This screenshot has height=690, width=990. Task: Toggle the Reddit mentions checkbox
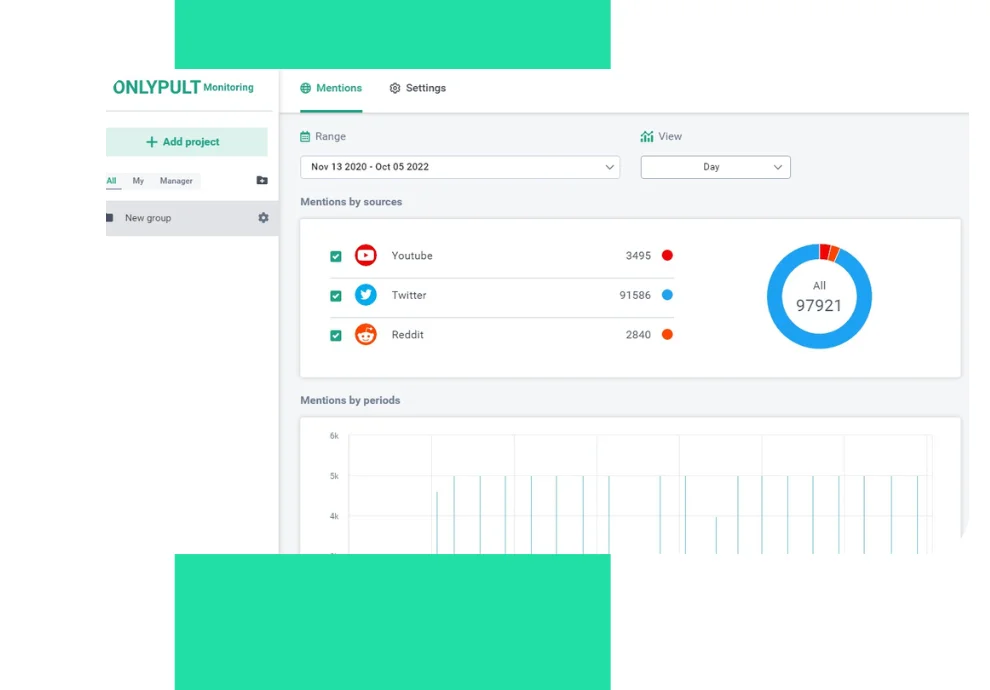tap(336, 335)
